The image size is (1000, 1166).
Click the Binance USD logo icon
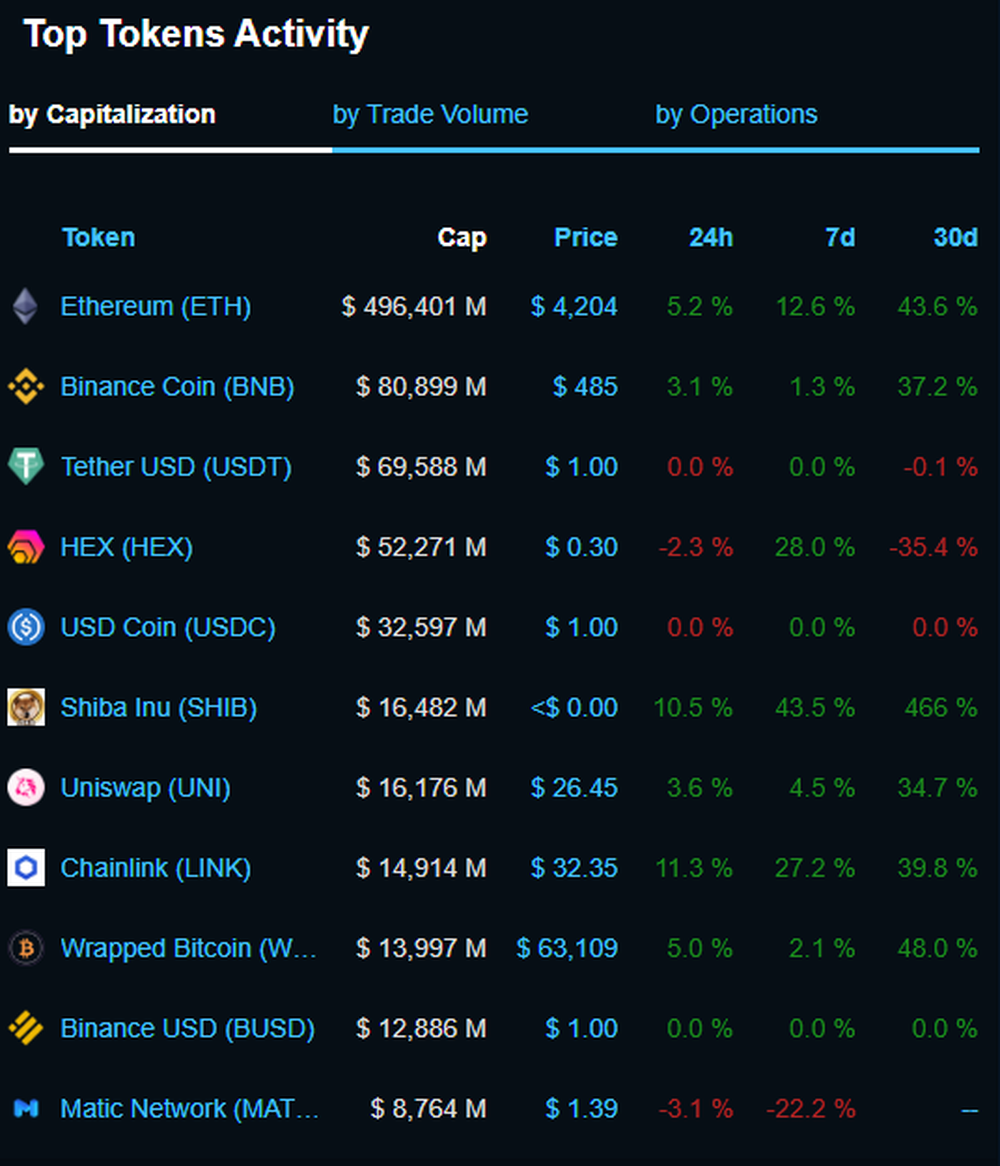26,1028
